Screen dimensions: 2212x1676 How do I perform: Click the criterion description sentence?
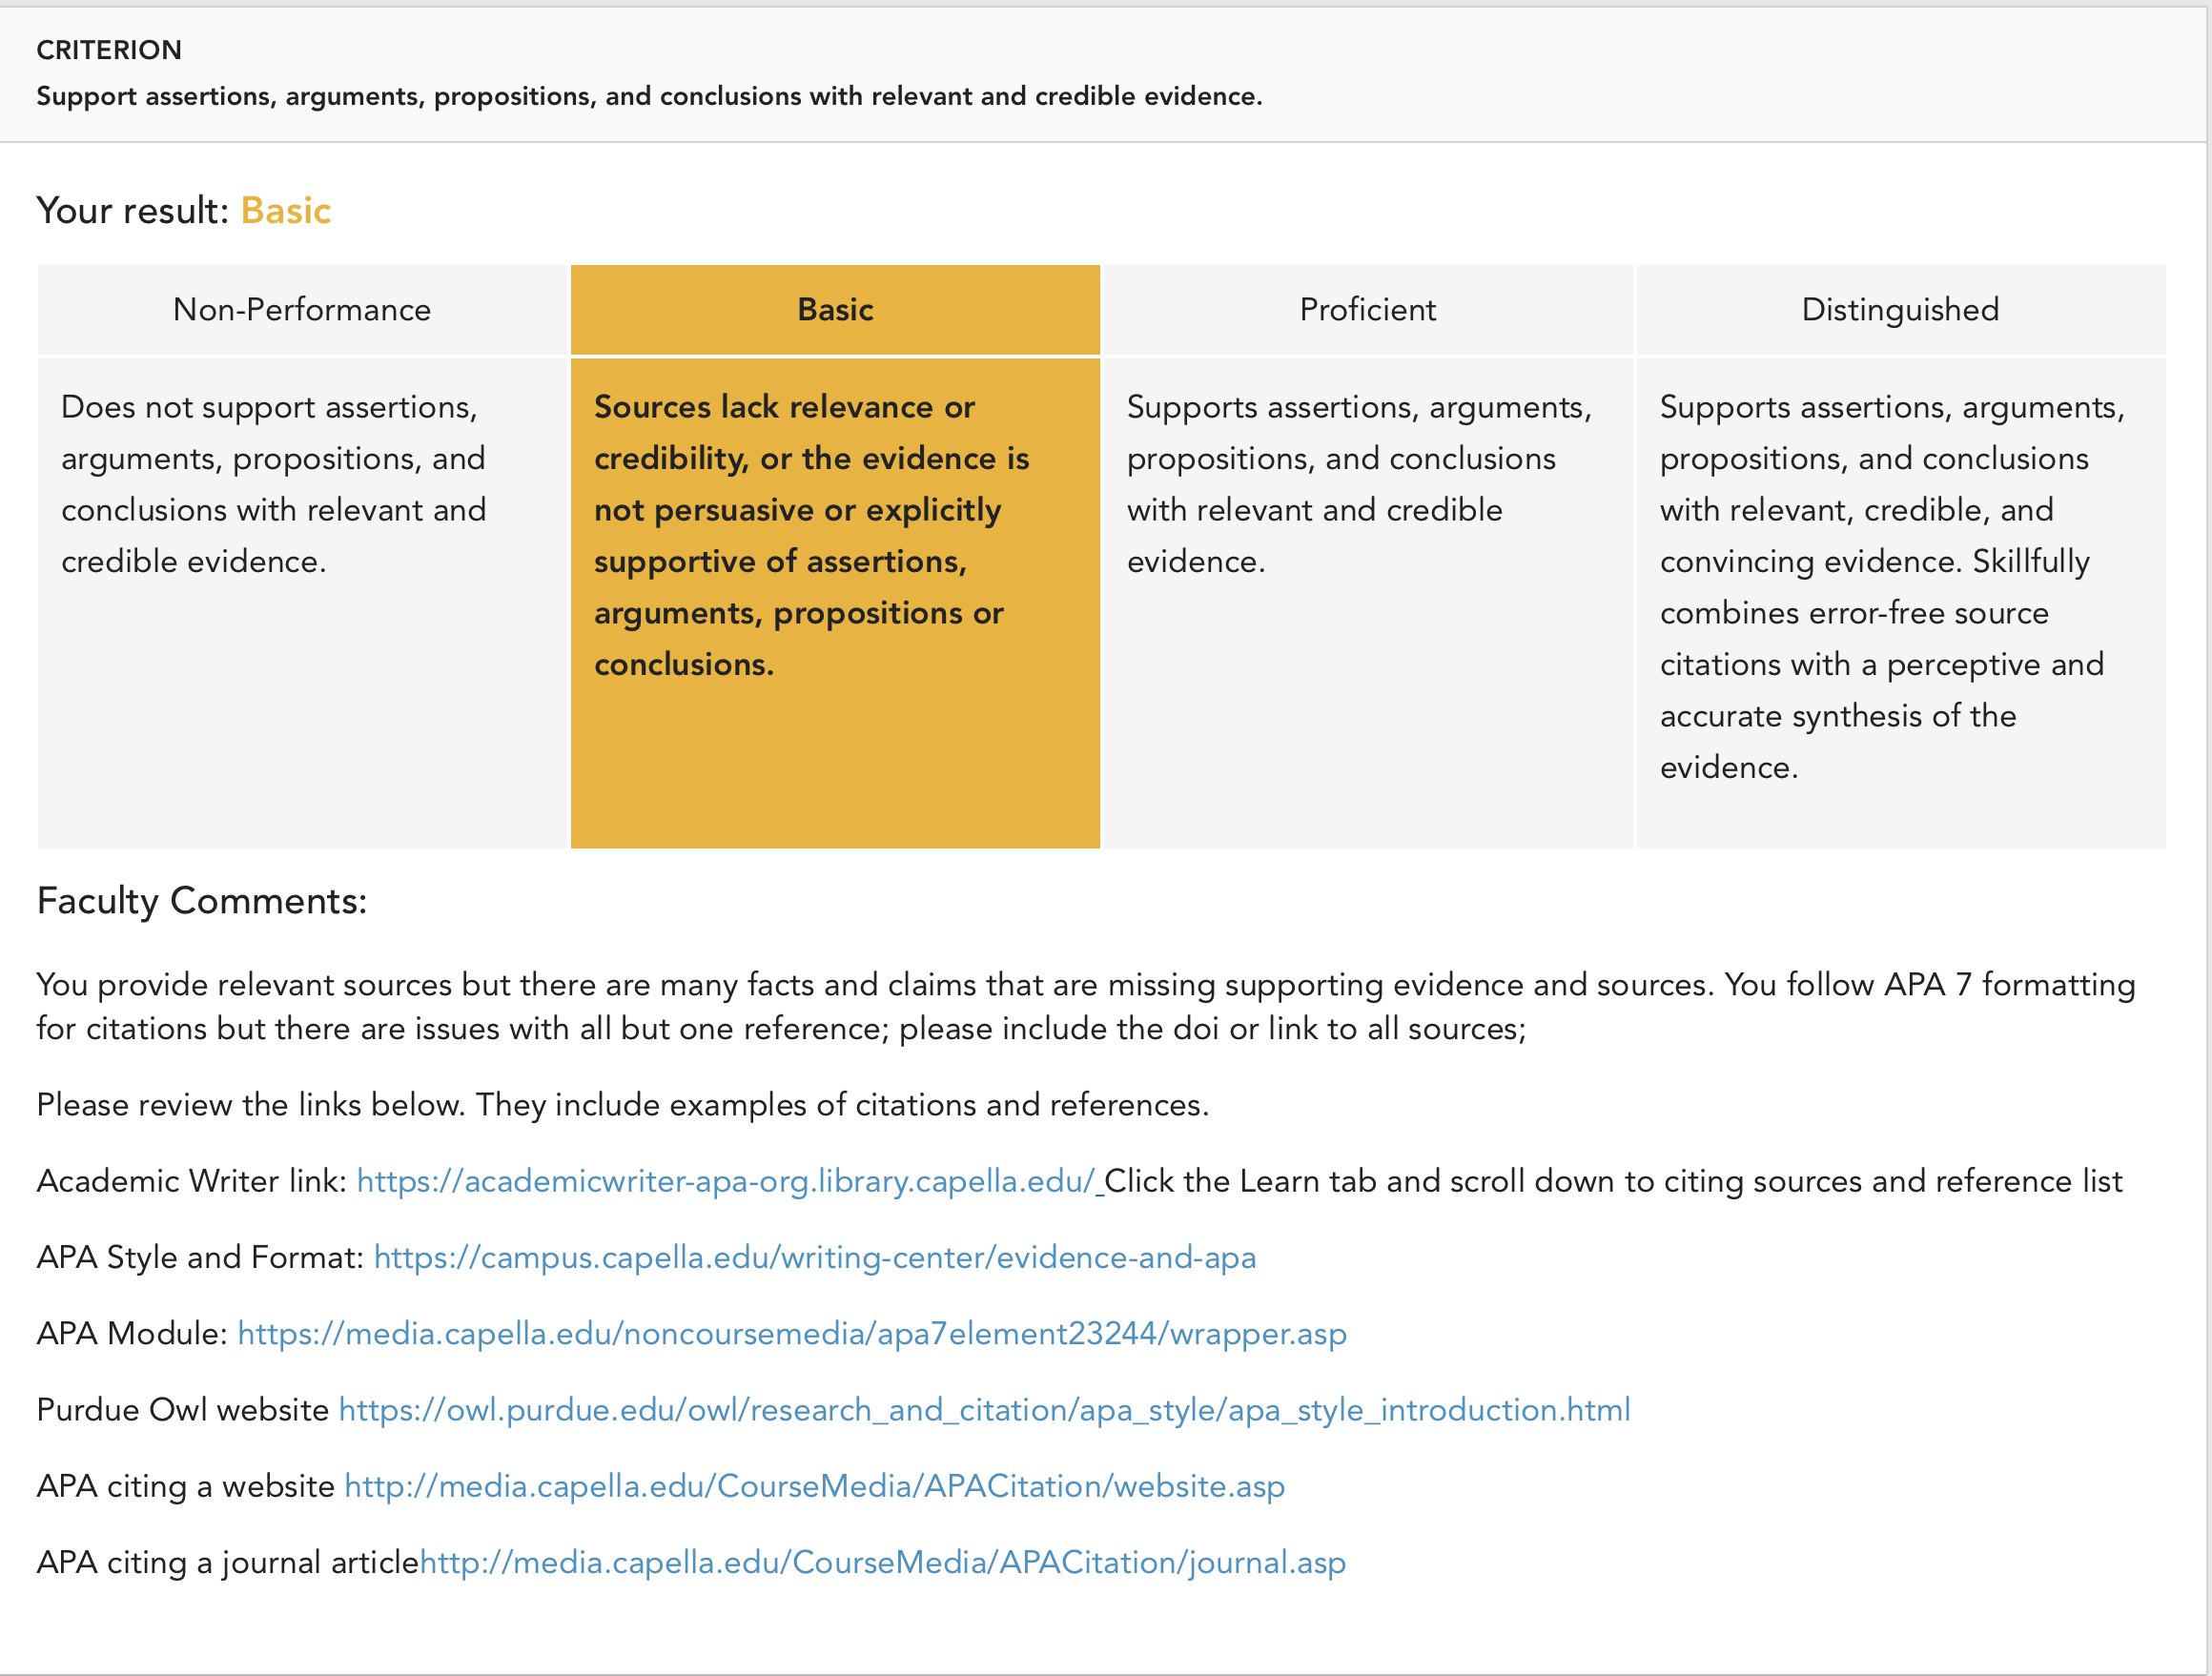[x=650, y=96]
